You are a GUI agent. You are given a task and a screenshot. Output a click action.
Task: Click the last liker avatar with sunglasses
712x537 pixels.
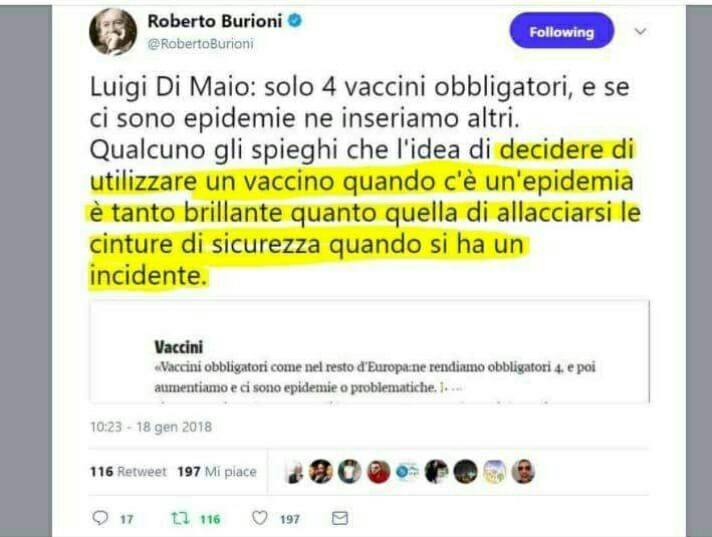(x=523, y=472)
